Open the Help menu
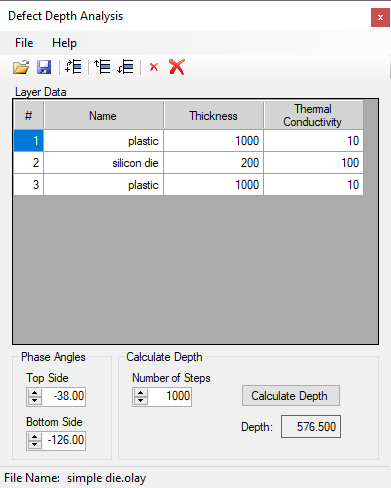This screenshot has height=488, width=391. (64, 43)
